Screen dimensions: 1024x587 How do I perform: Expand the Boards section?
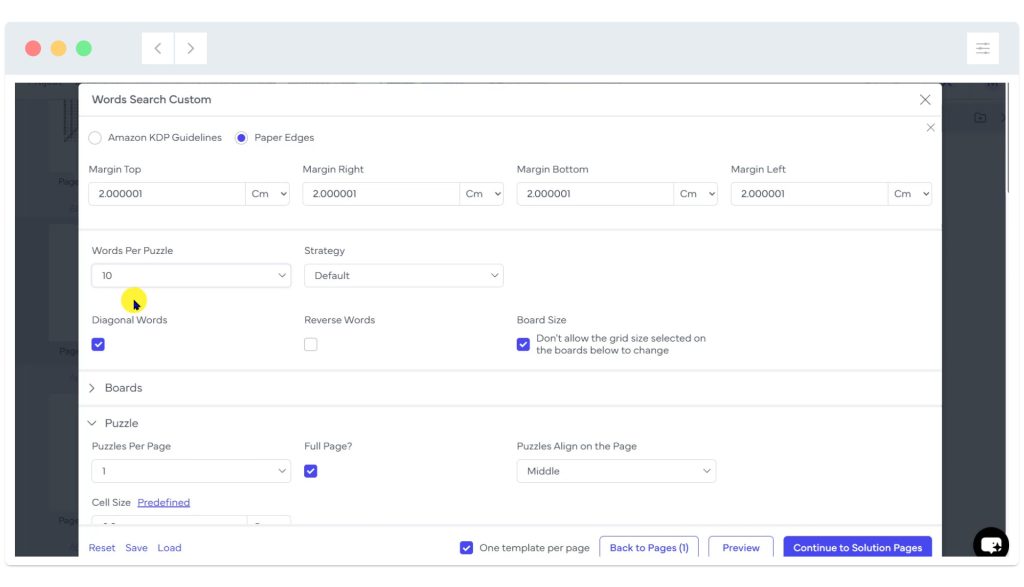(116, 388)
